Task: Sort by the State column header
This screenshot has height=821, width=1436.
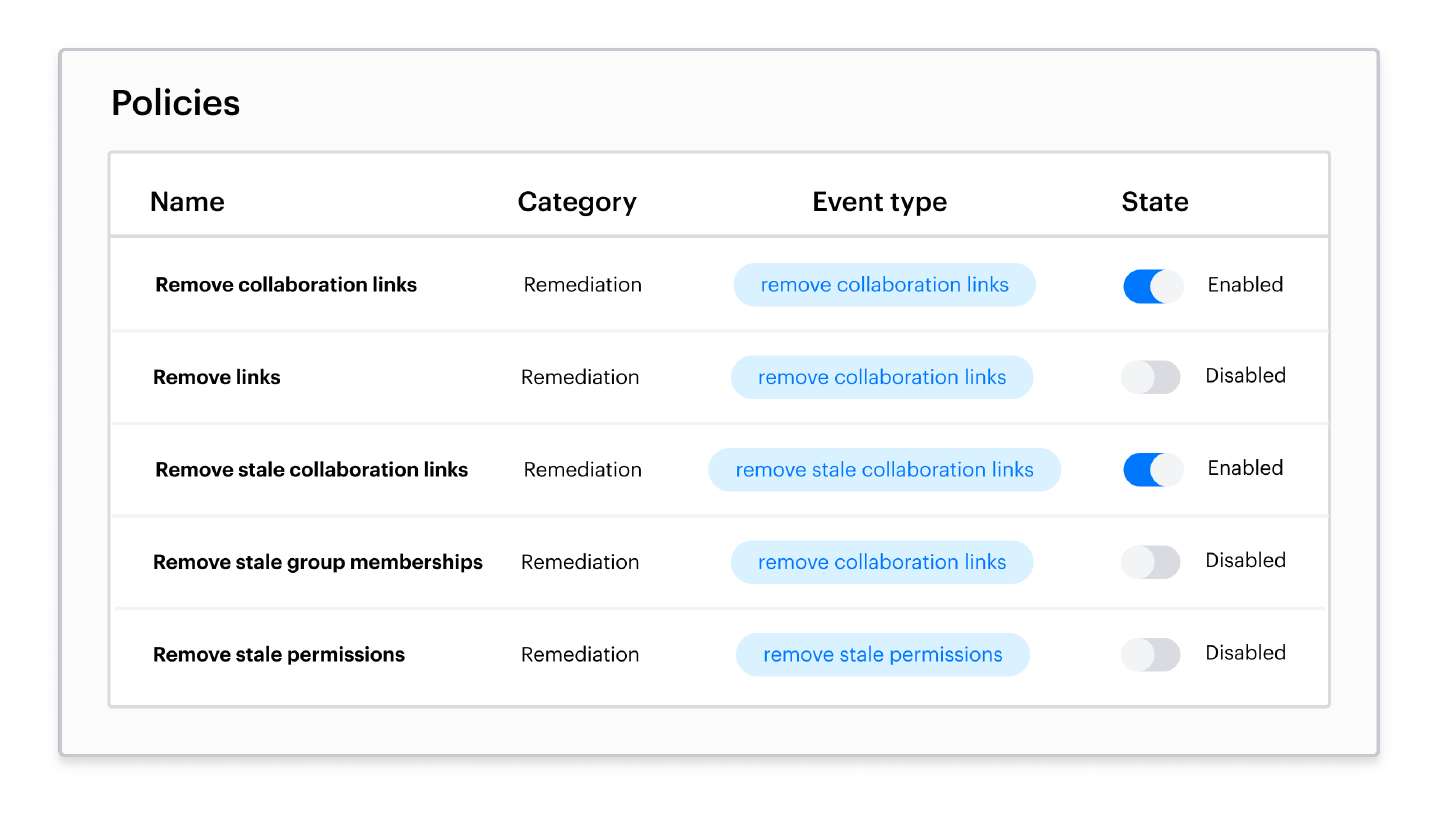Action: pyautogui.click(x=1155, y=202)
